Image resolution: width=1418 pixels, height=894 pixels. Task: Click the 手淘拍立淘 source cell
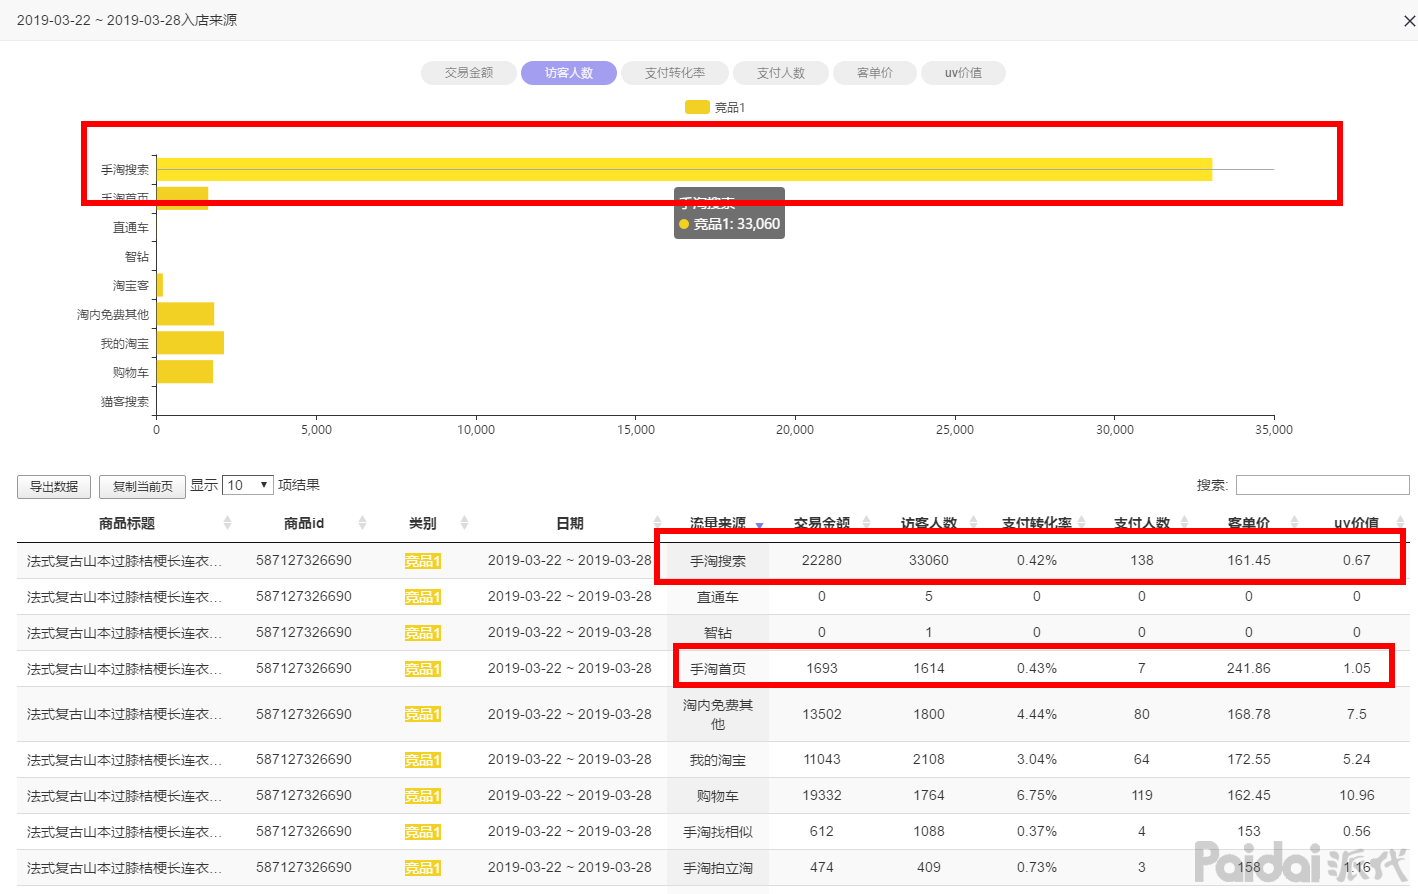coord(718,868)
